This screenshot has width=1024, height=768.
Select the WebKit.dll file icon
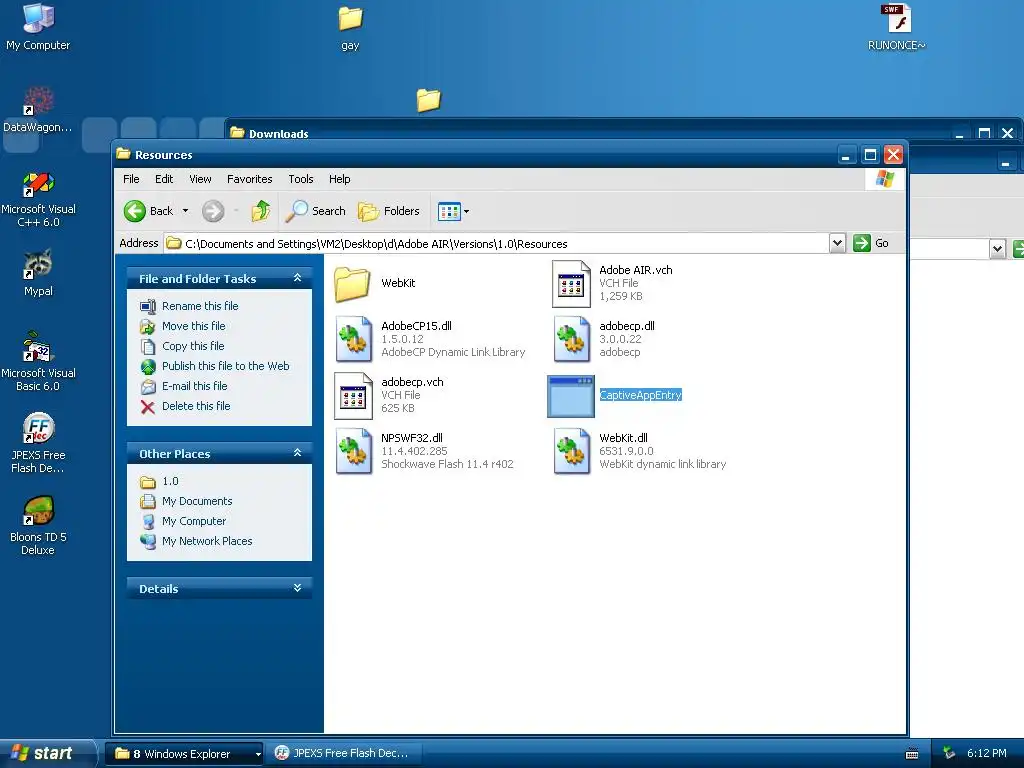coord(571,451)
